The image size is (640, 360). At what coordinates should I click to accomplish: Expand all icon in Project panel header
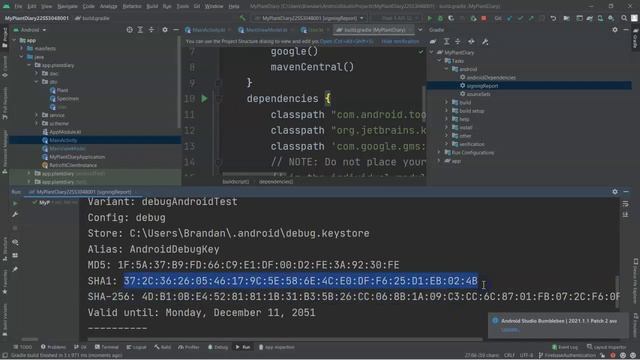pyautogui.click(x=140, y=30)
